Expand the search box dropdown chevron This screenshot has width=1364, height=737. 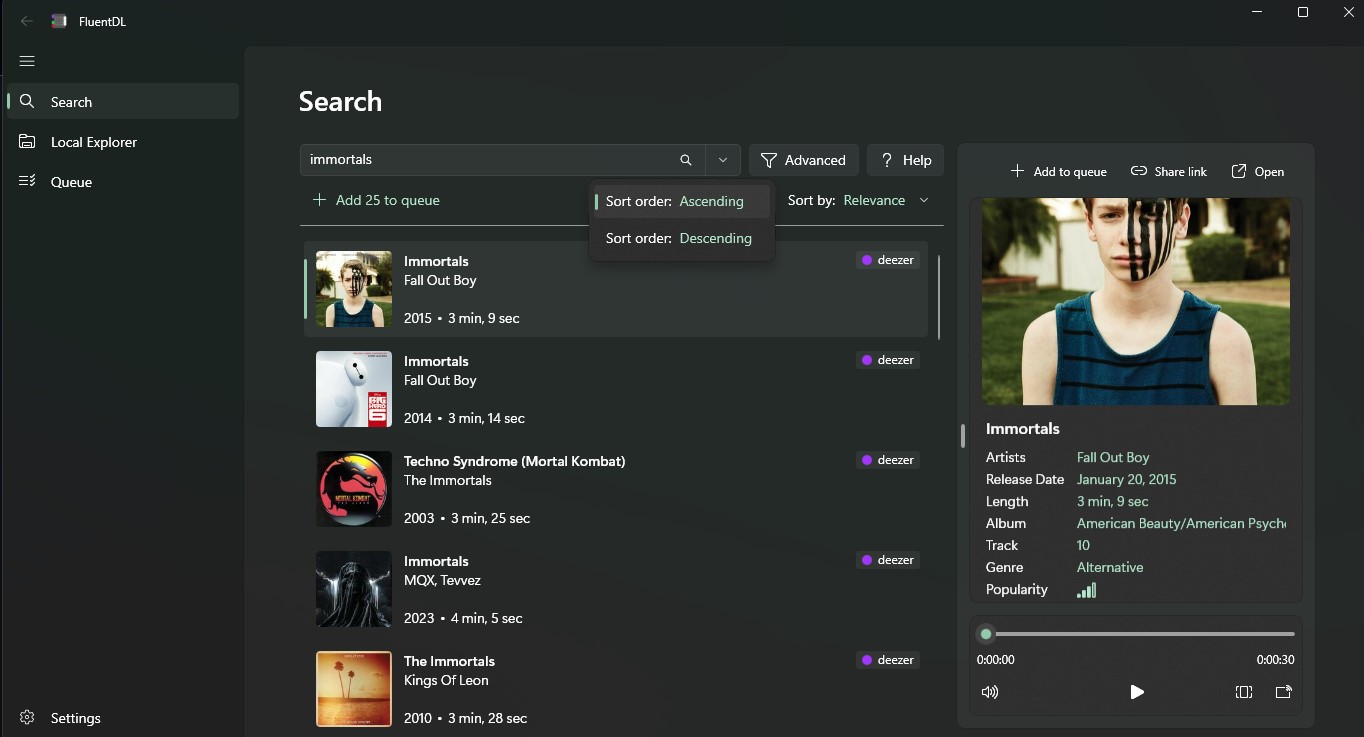[723, 160]
